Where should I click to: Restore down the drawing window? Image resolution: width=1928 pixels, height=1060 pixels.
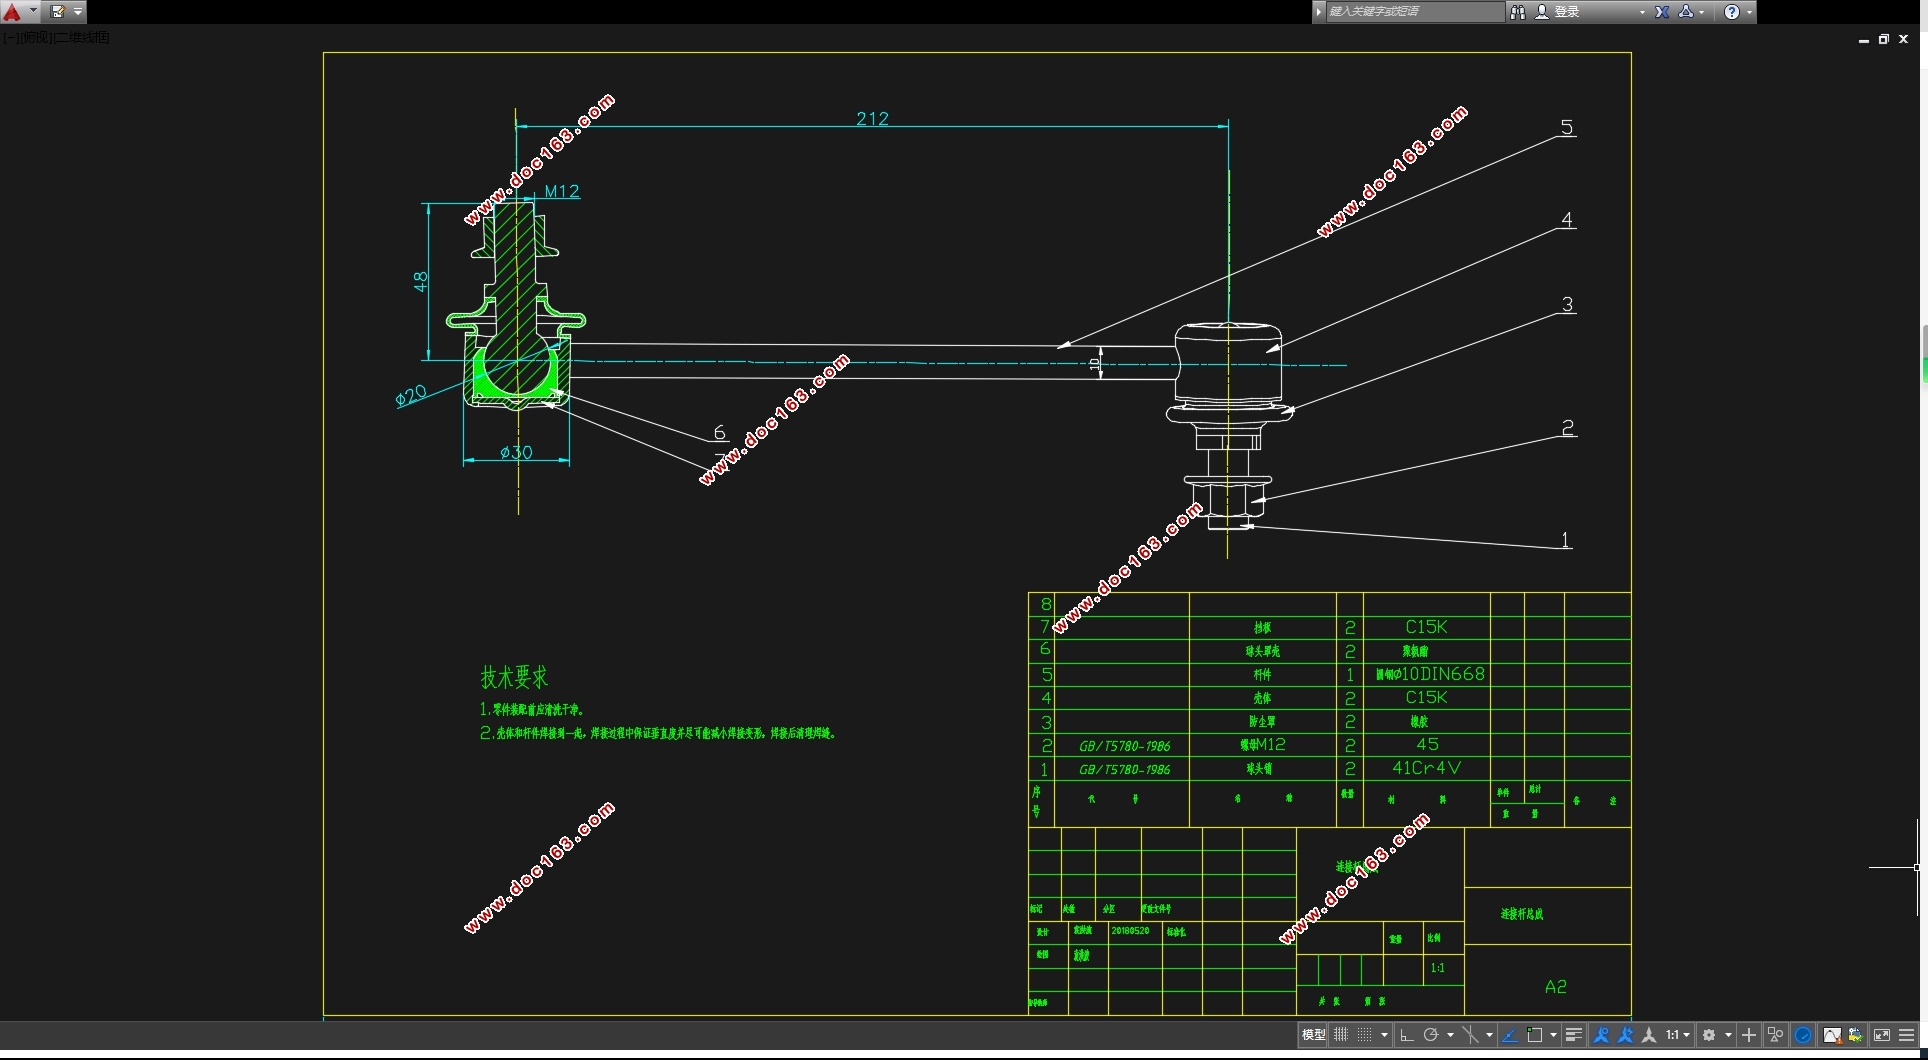1883,39
